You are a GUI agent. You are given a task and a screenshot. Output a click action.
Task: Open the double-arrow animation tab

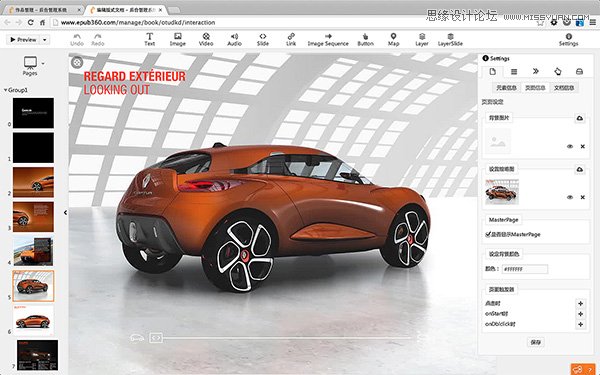tap(536, 71)
